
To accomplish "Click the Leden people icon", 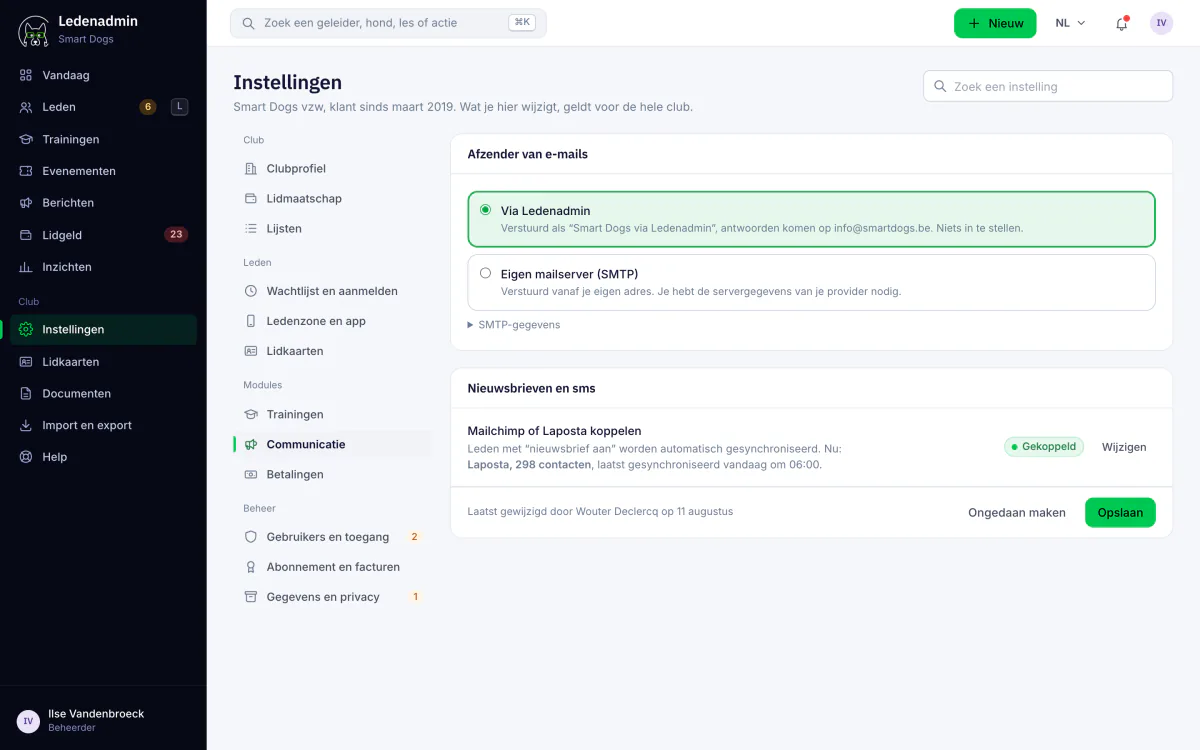I will 26,107.
